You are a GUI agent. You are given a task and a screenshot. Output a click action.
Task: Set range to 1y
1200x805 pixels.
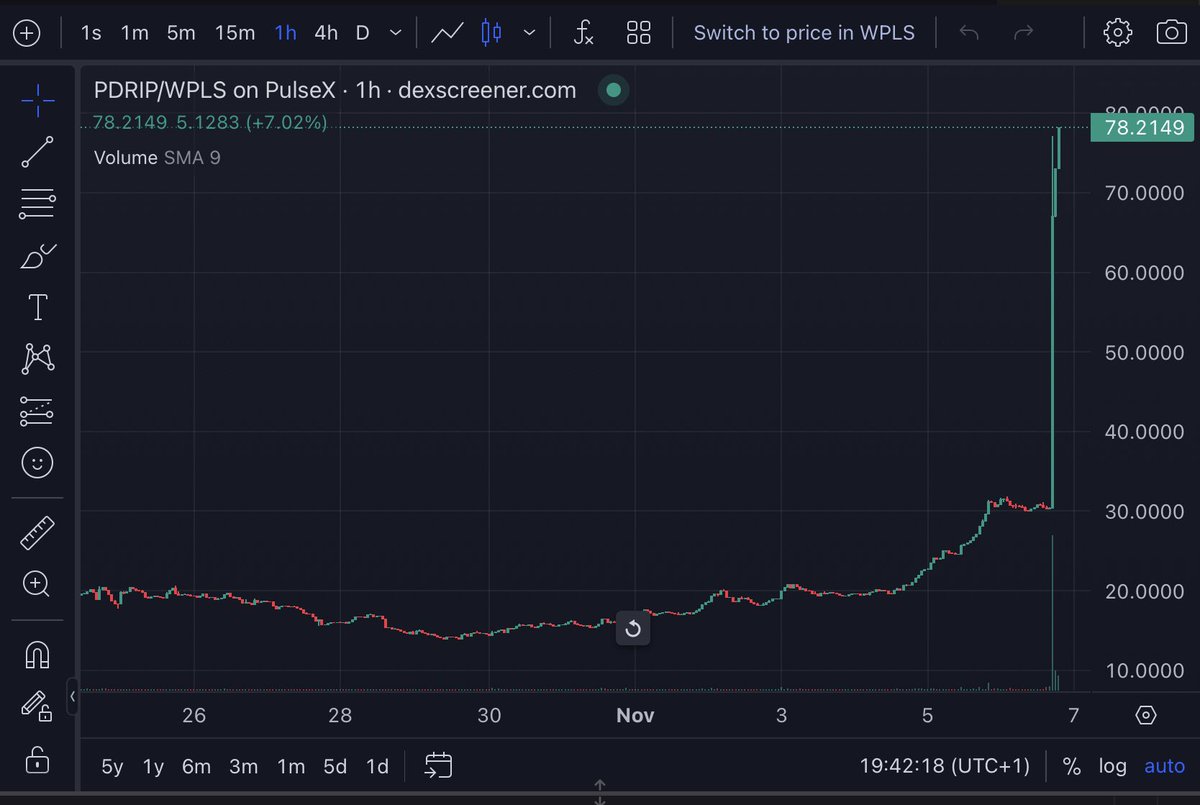click(153, 767)
